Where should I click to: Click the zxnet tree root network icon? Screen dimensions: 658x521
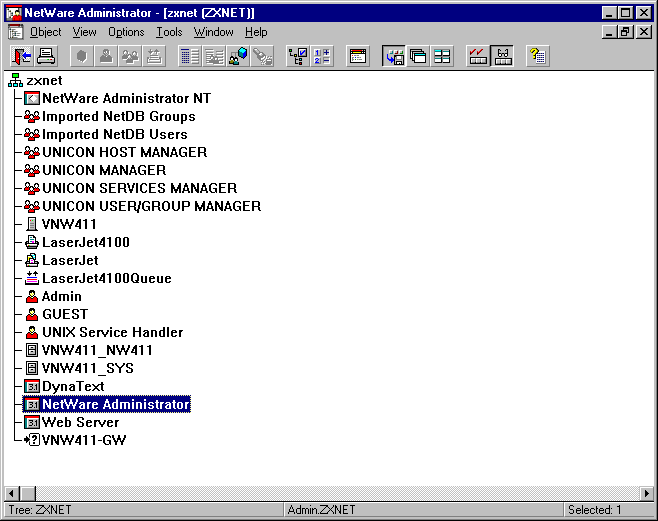(x=16, y=80)
